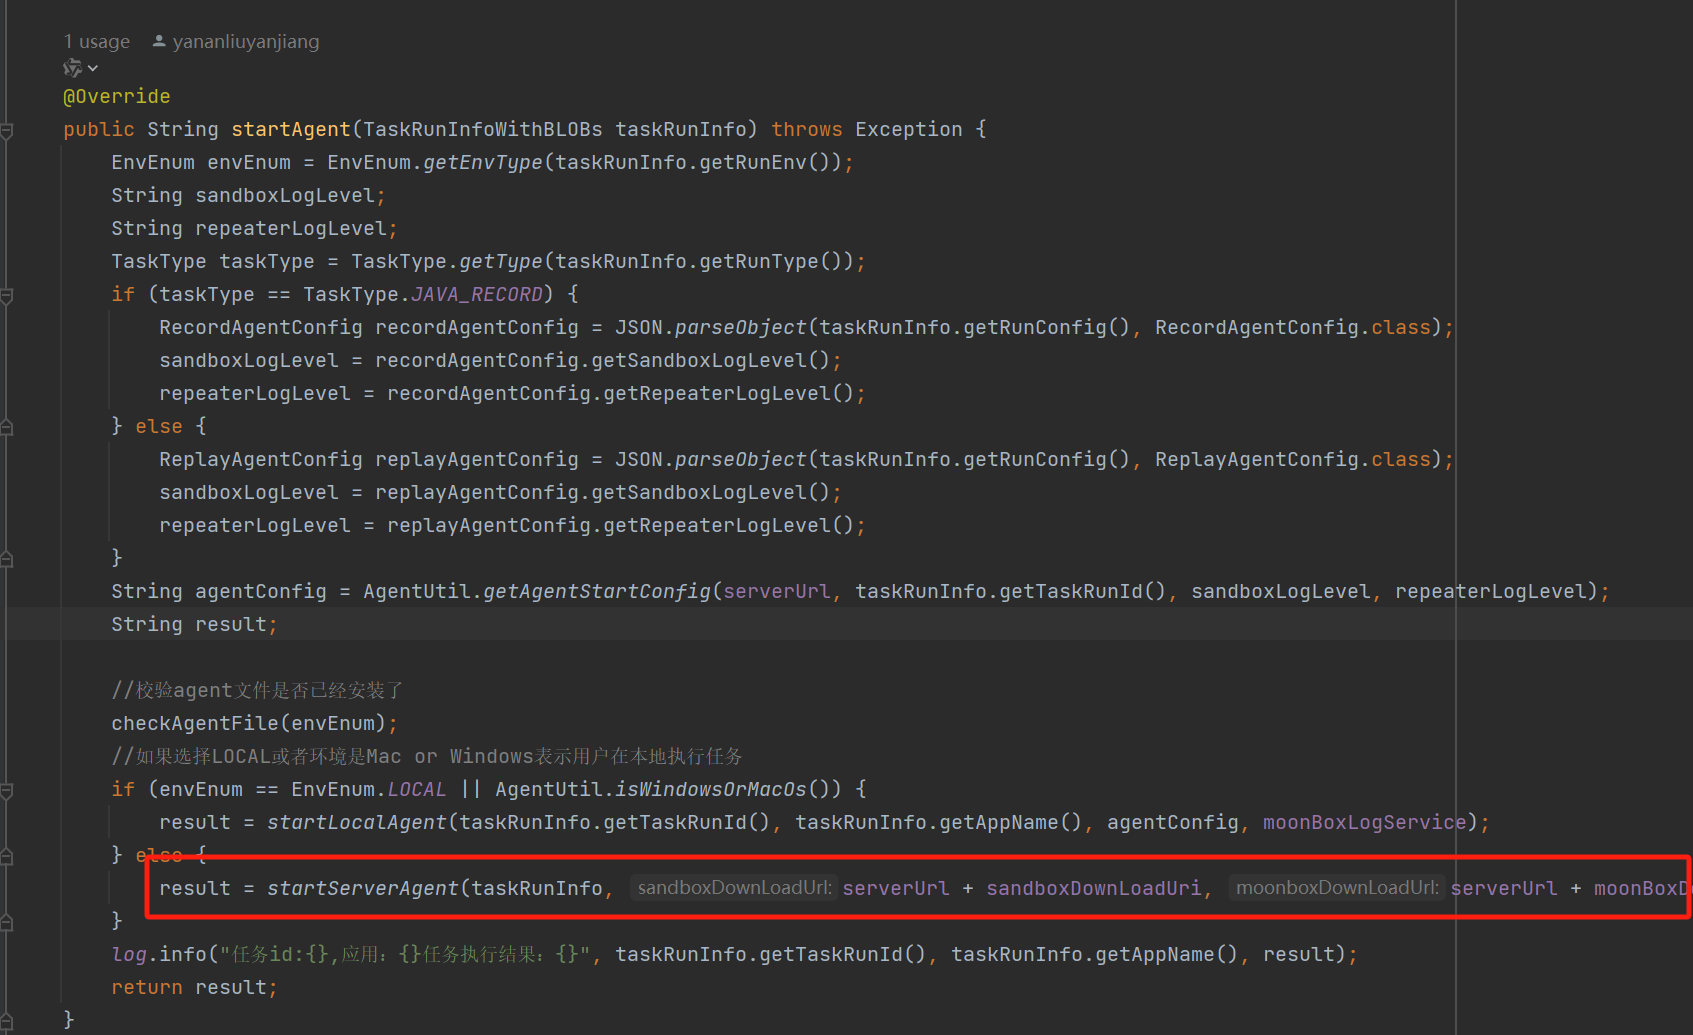Click the Exception type in method signature
The image size is (1693, 1035).
(909, 130)
